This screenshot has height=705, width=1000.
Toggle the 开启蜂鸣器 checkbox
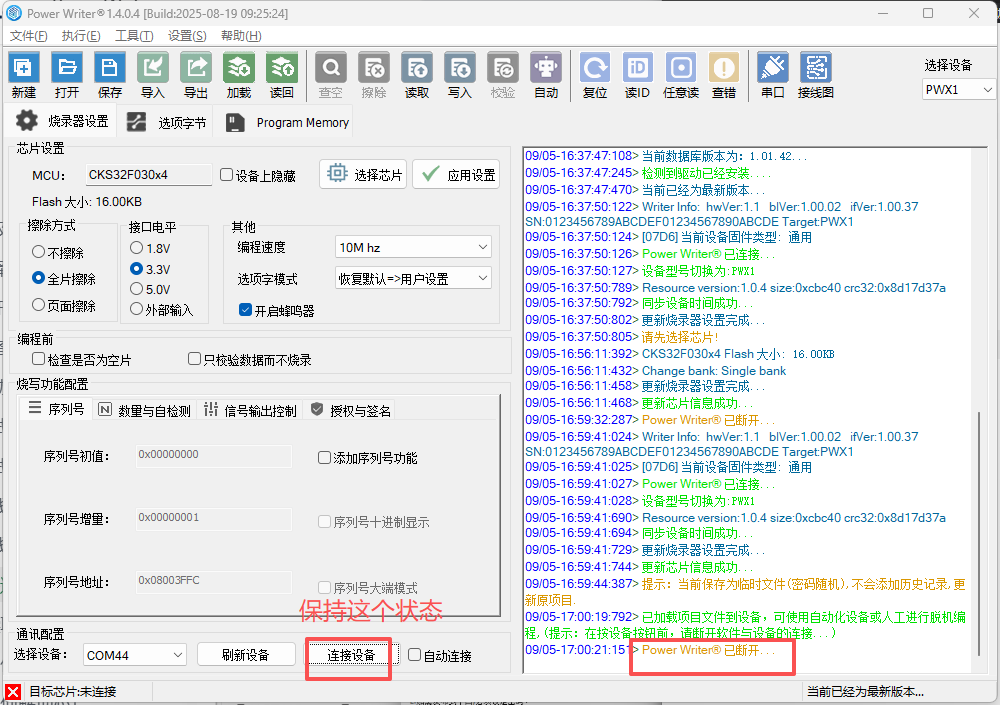[x=246, y=310]
